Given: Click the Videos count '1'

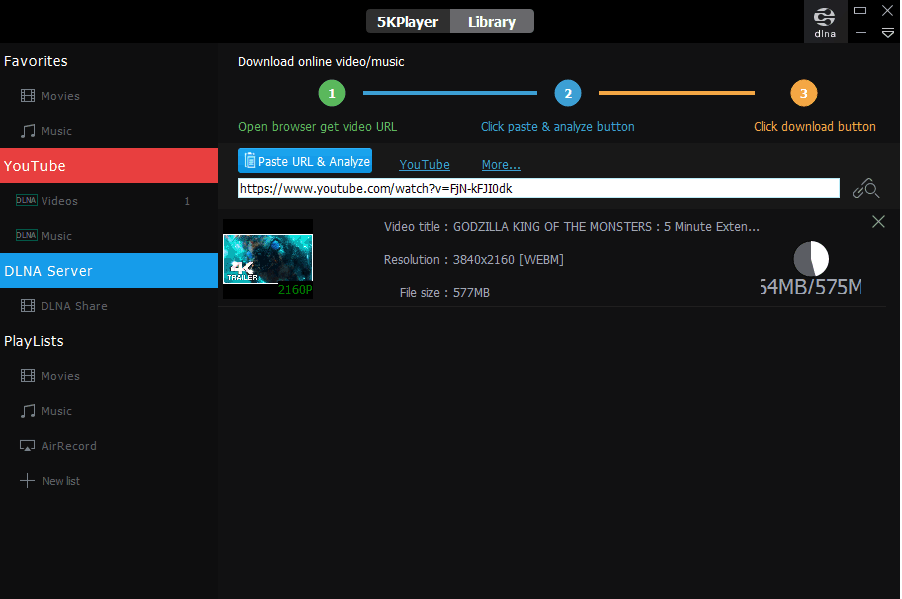Looking at the screenshot, I should pyautogui.click(x=187, y=201).
